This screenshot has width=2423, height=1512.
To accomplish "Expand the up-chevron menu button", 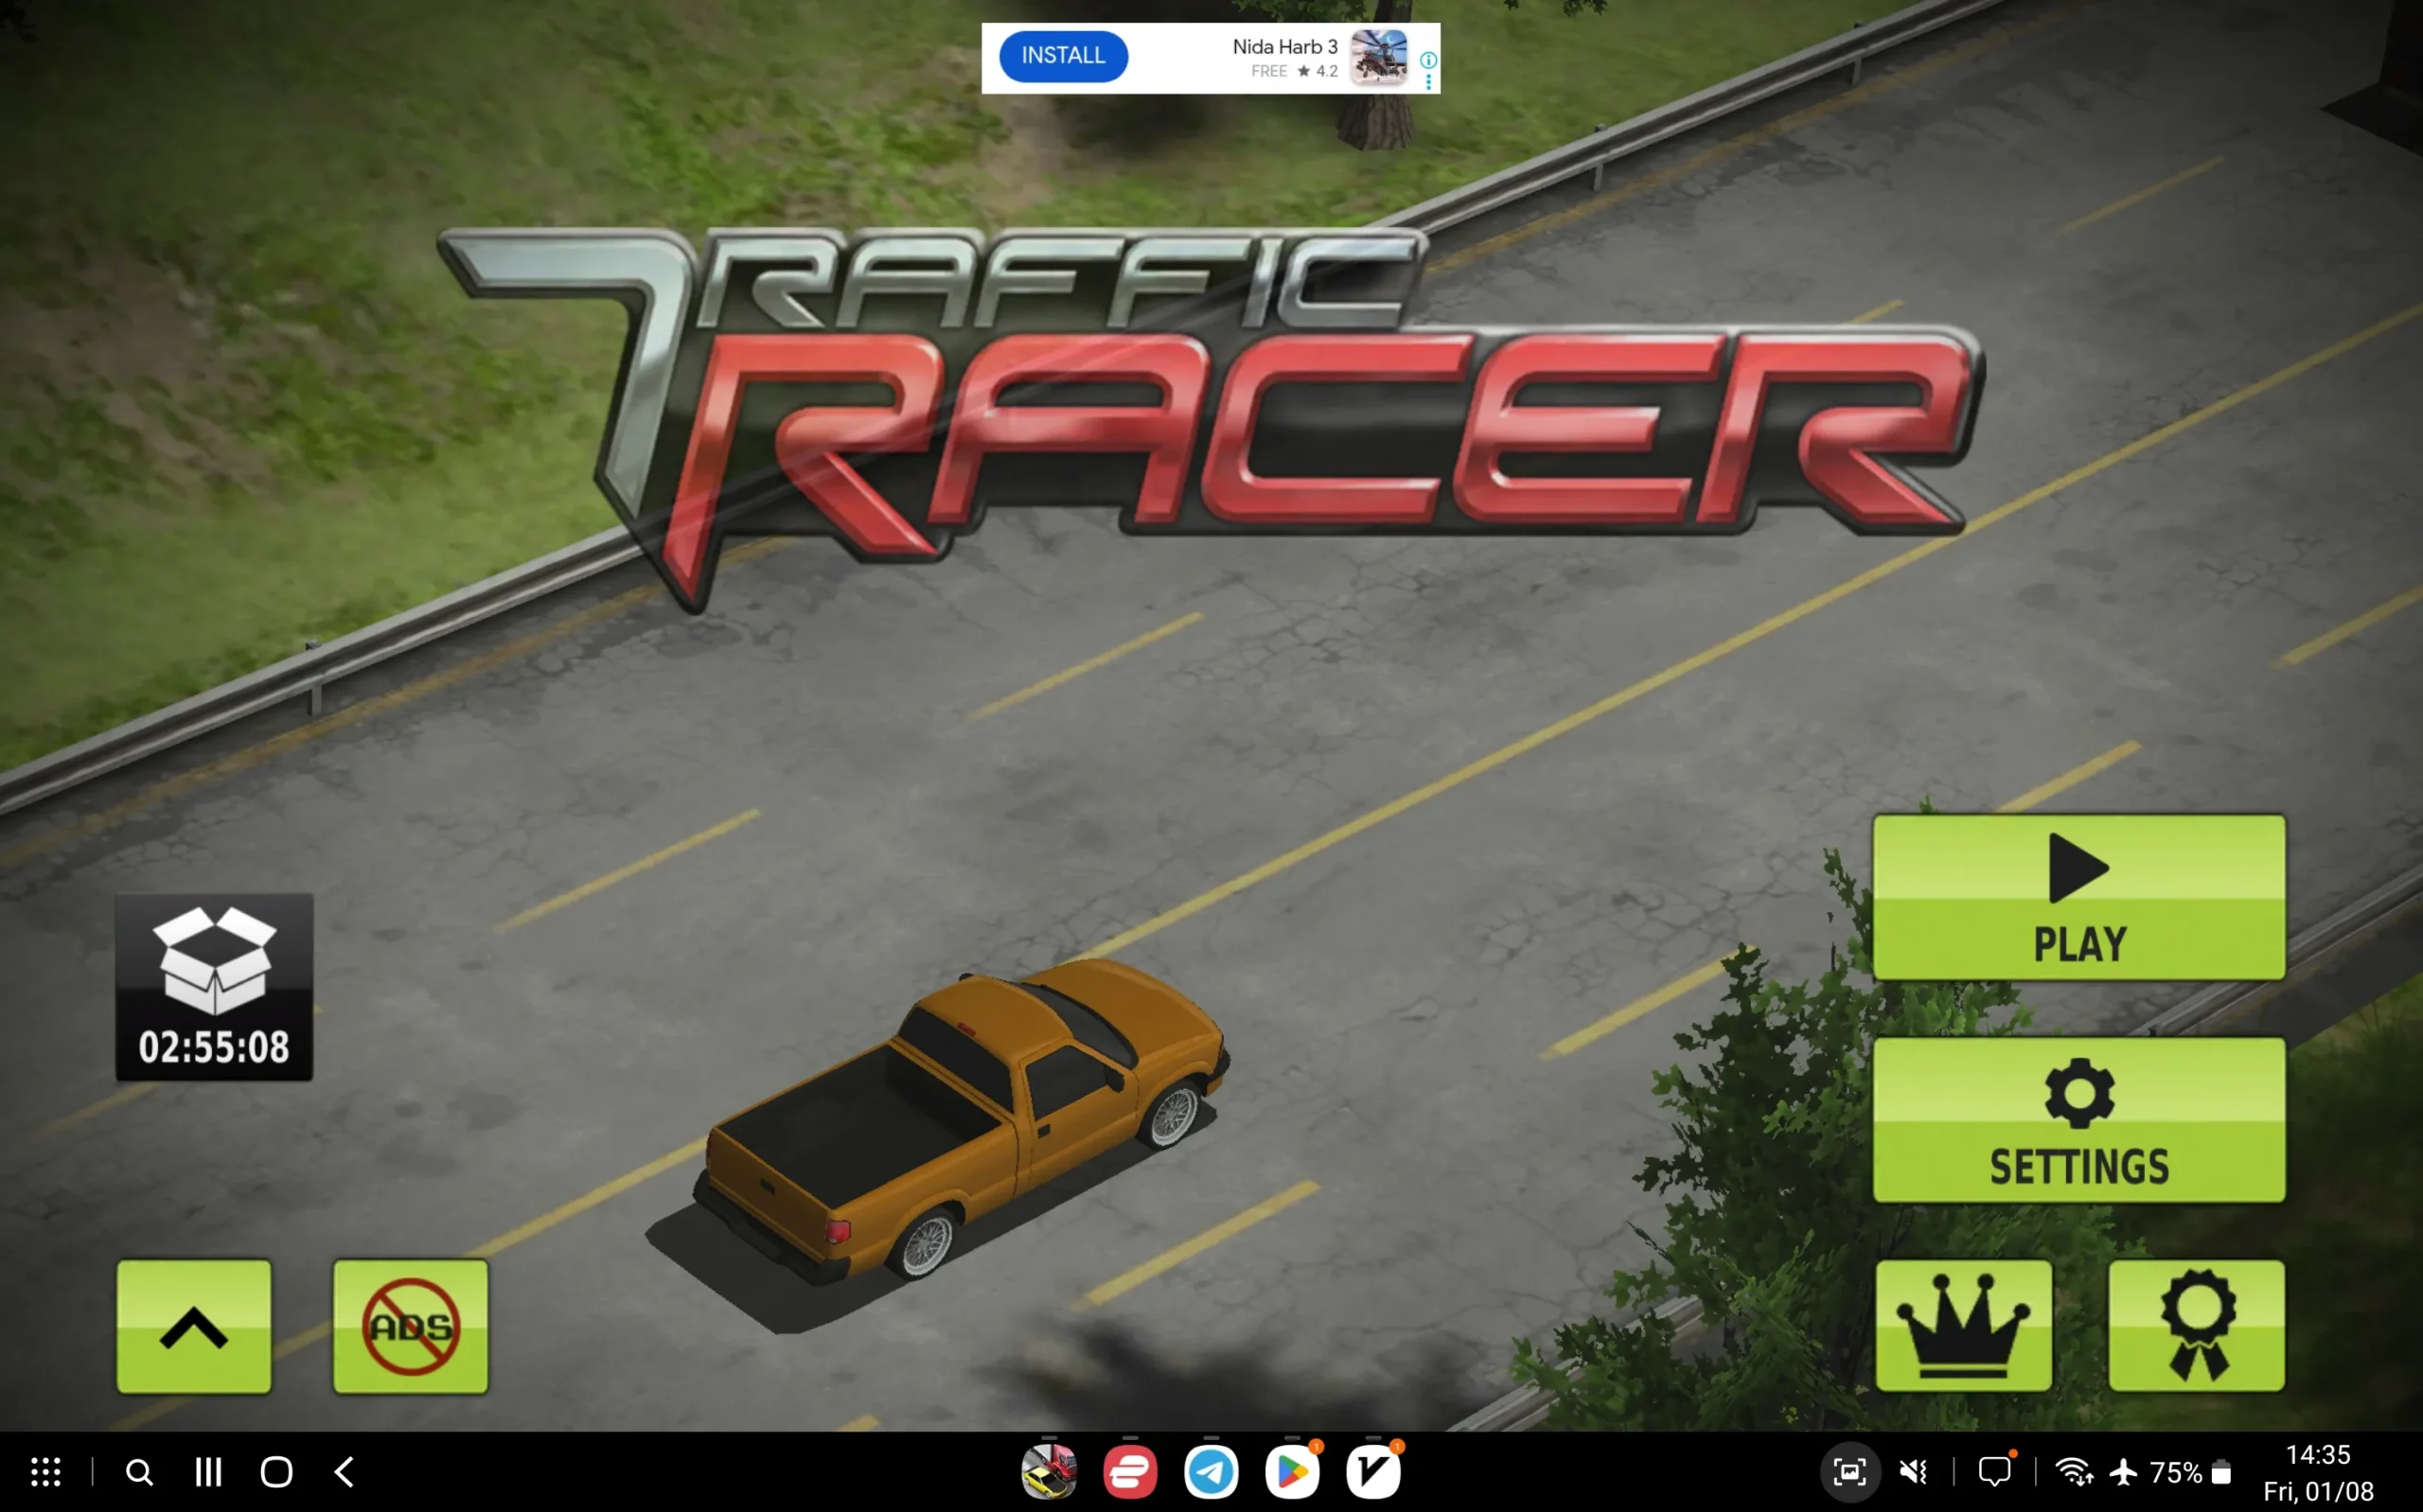I will coord(194,1326).
